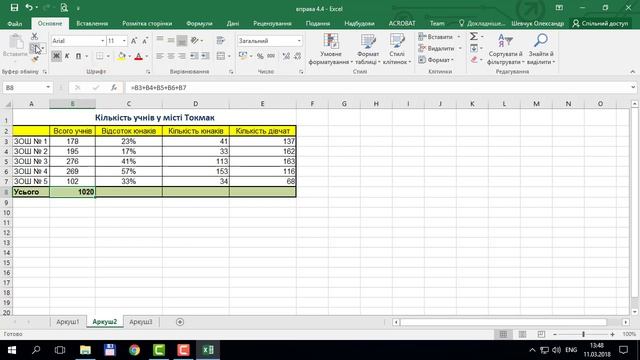Activate the Format Painter brush
The width and height of the screenshot is (640, 360).
point(35,60)
